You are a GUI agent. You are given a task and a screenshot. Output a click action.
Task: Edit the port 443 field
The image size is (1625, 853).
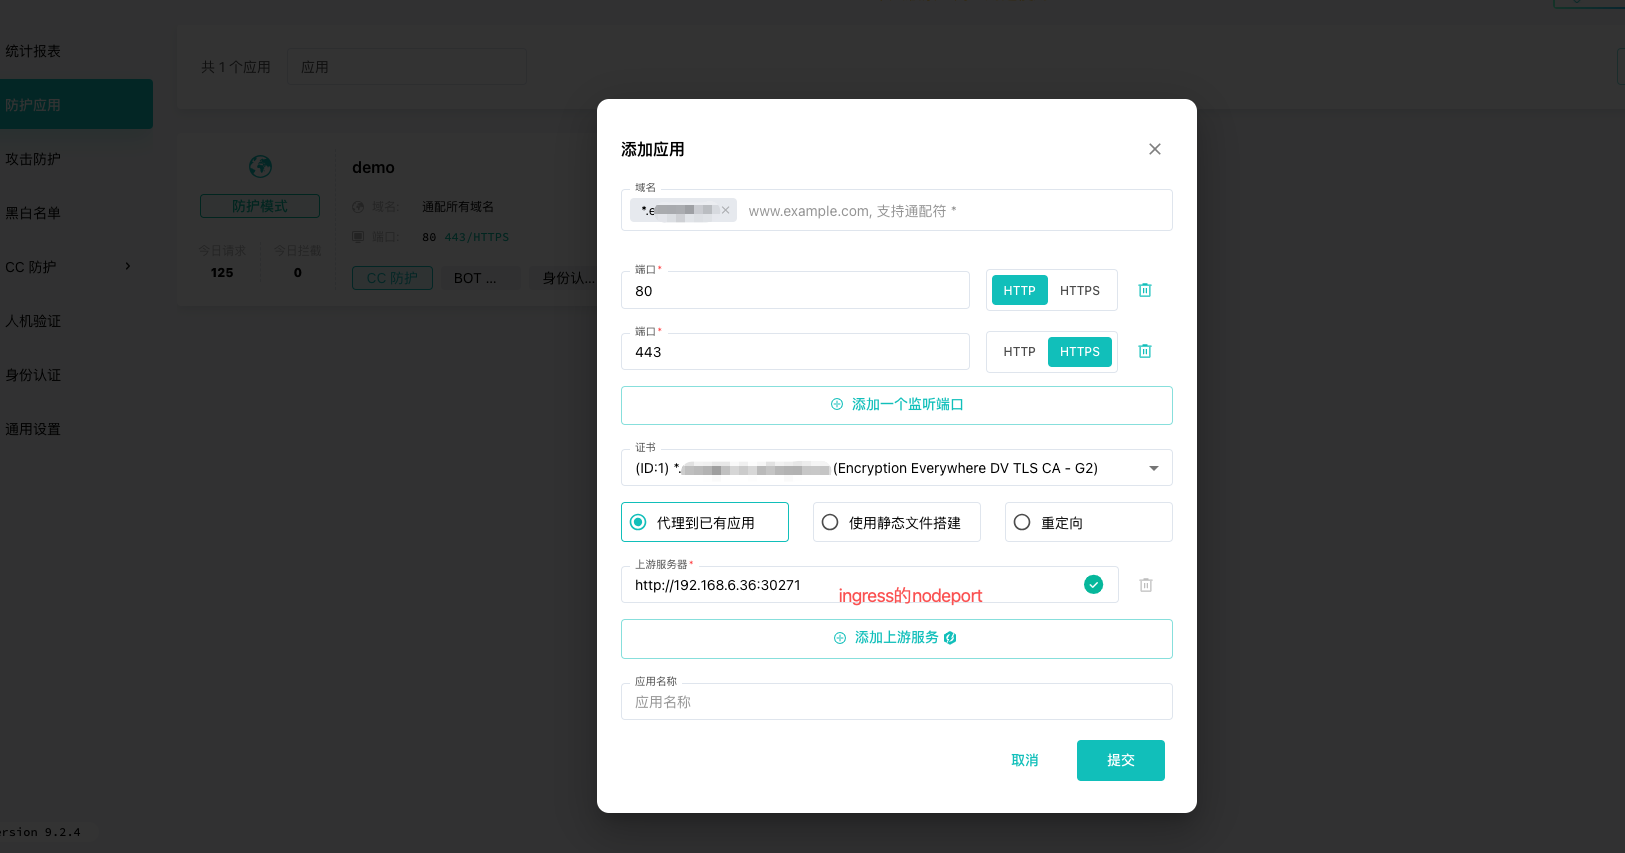pyautogui.click(x=795, y=352)
